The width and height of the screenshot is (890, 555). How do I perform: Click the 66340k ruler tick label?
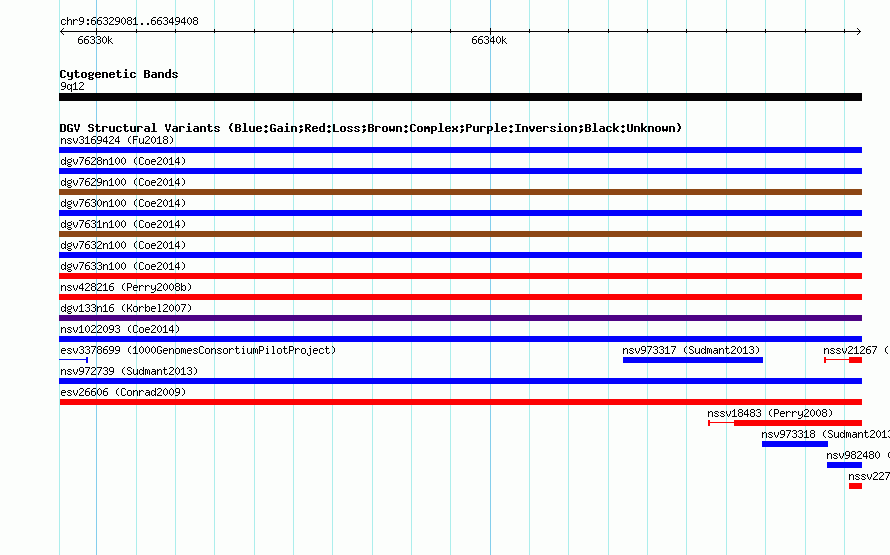tap(489, 40)
